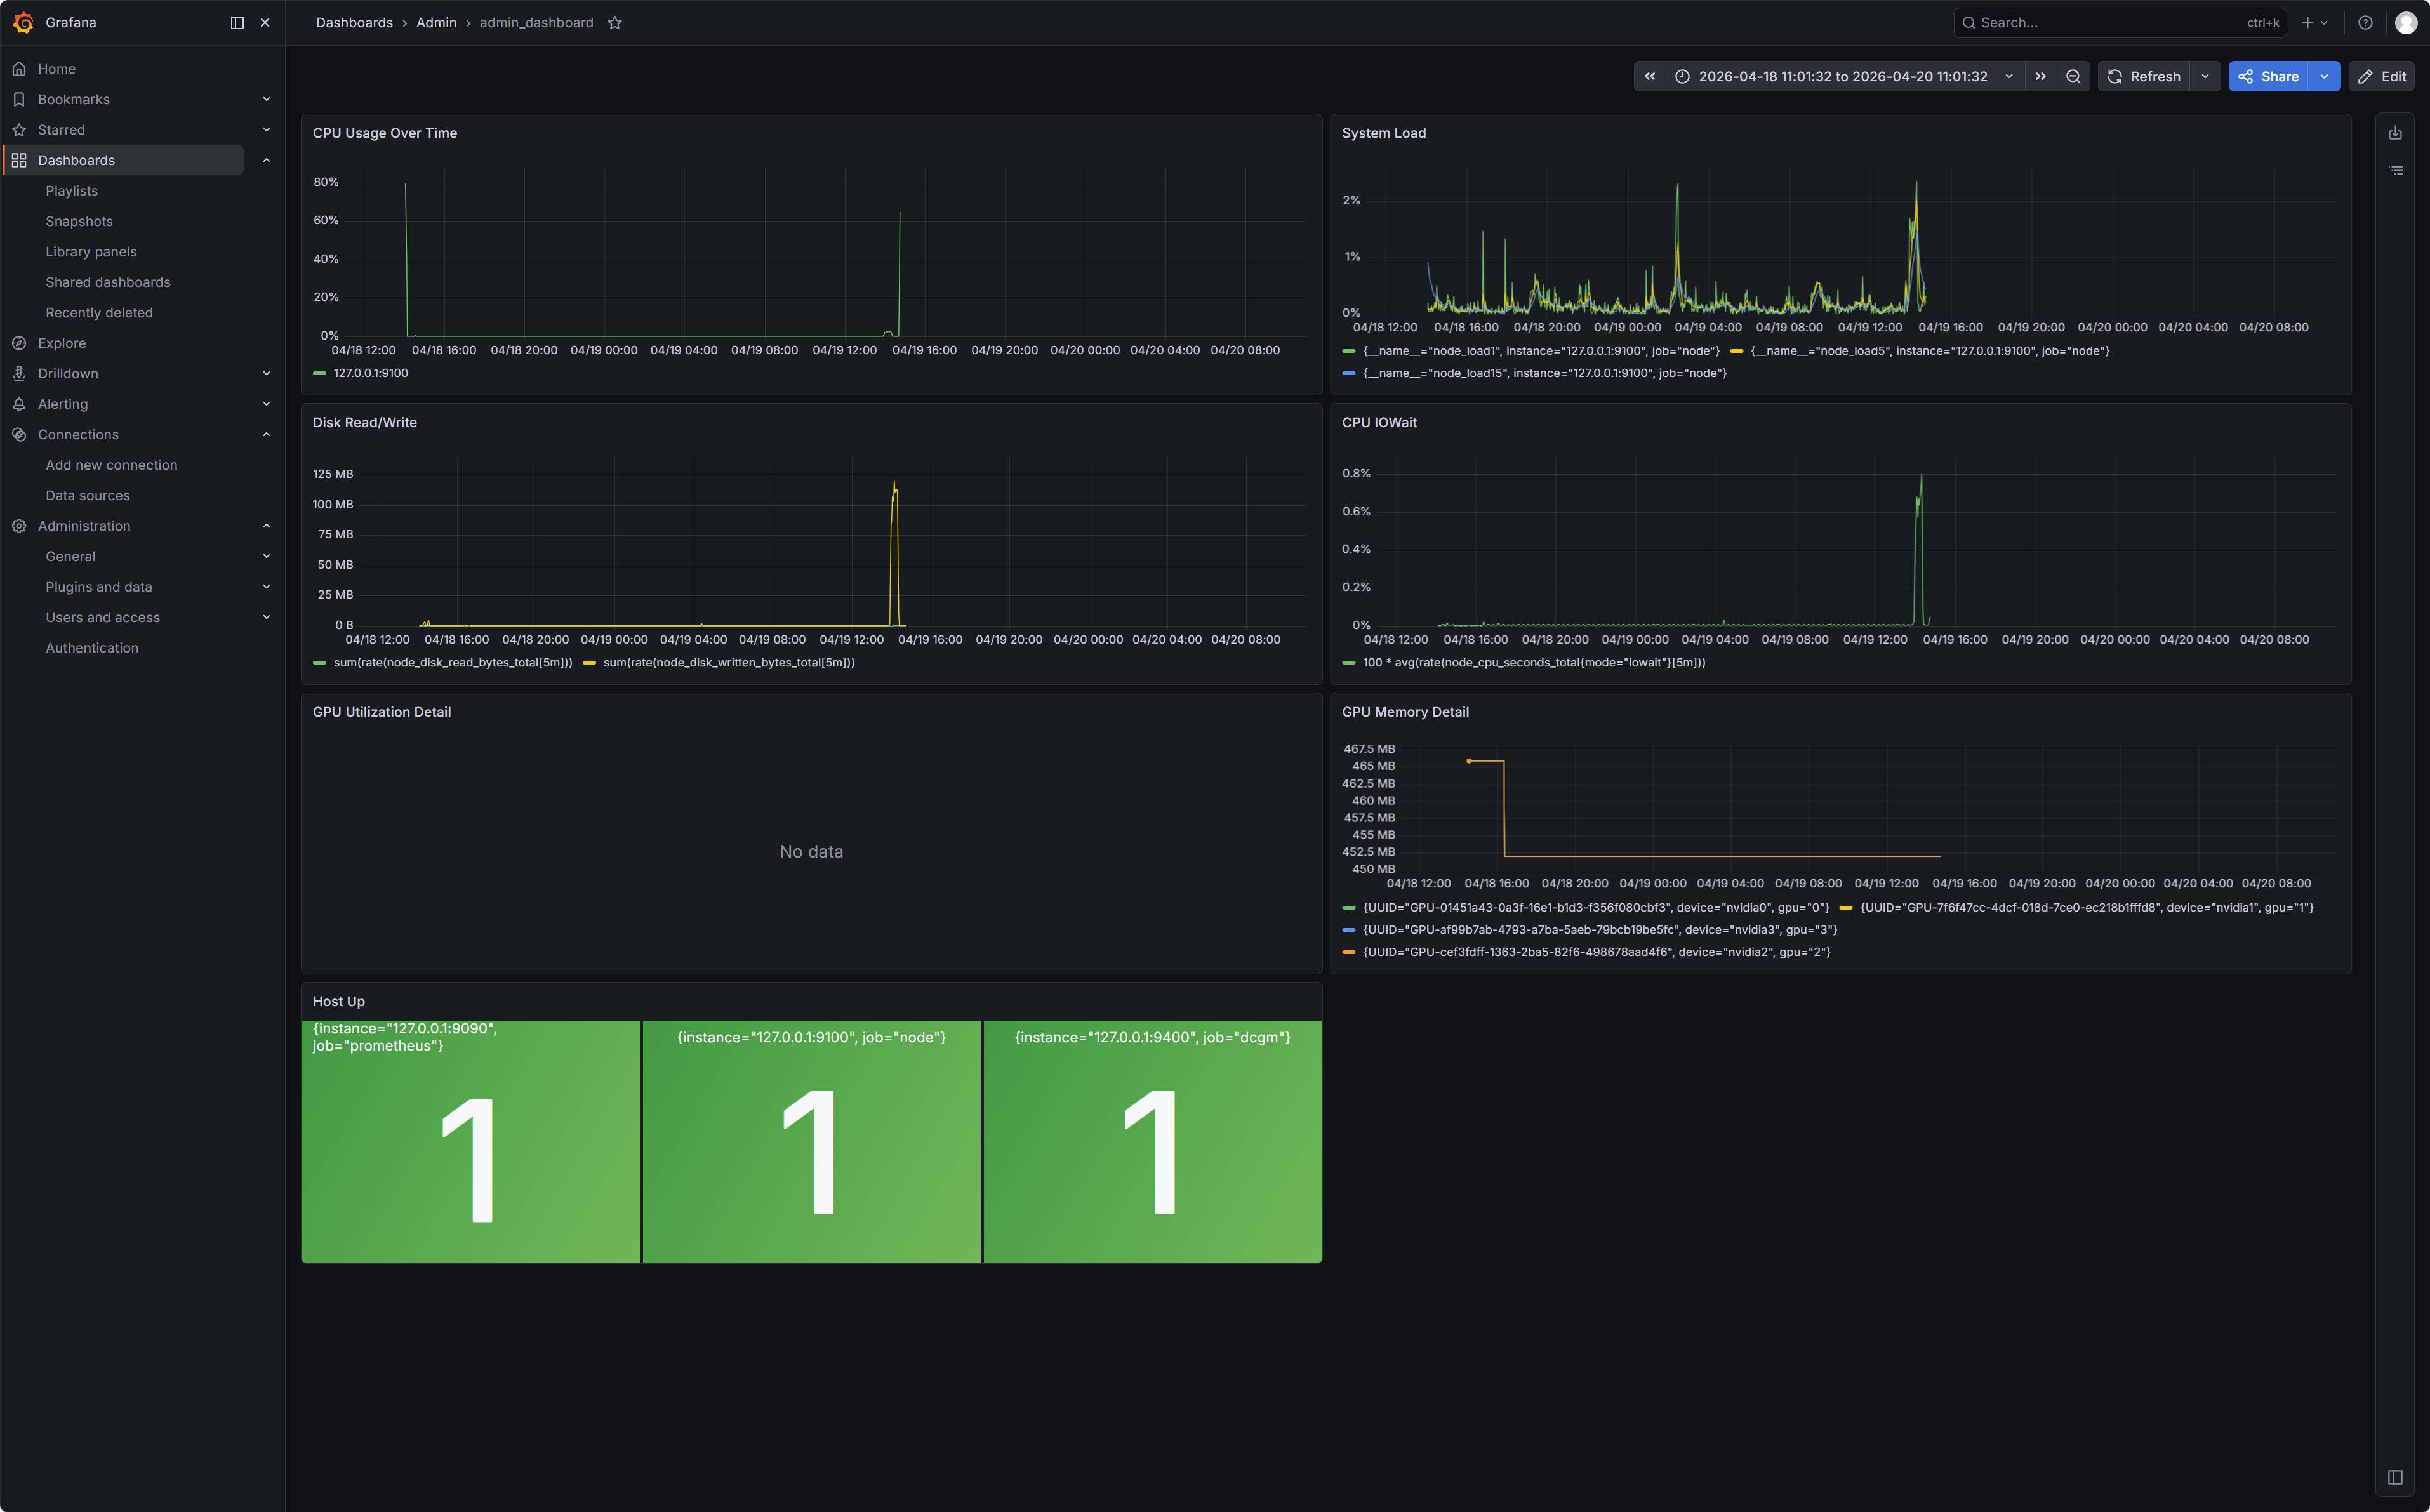The width and height of the screenshot is (2430, 1512).
Task: Toggle disk written bytes series in legend
Action: click(728, 663)
